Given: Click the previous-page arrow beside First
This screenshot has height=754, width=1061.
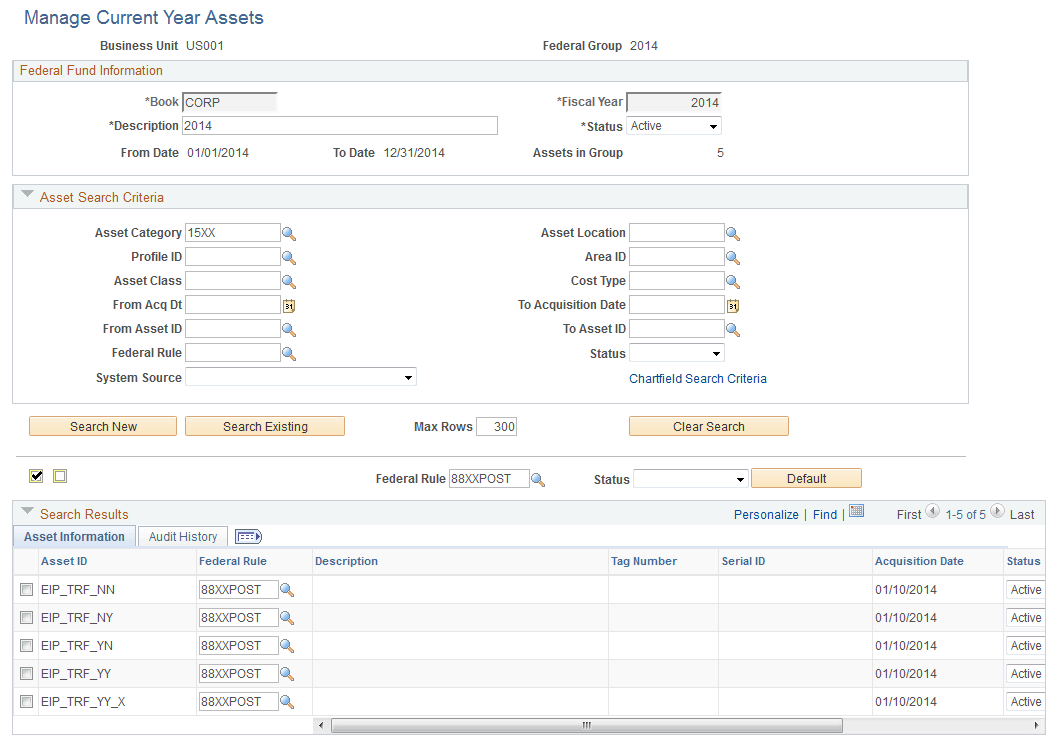Looking at the screenshot, I should [x=932, y=513].
